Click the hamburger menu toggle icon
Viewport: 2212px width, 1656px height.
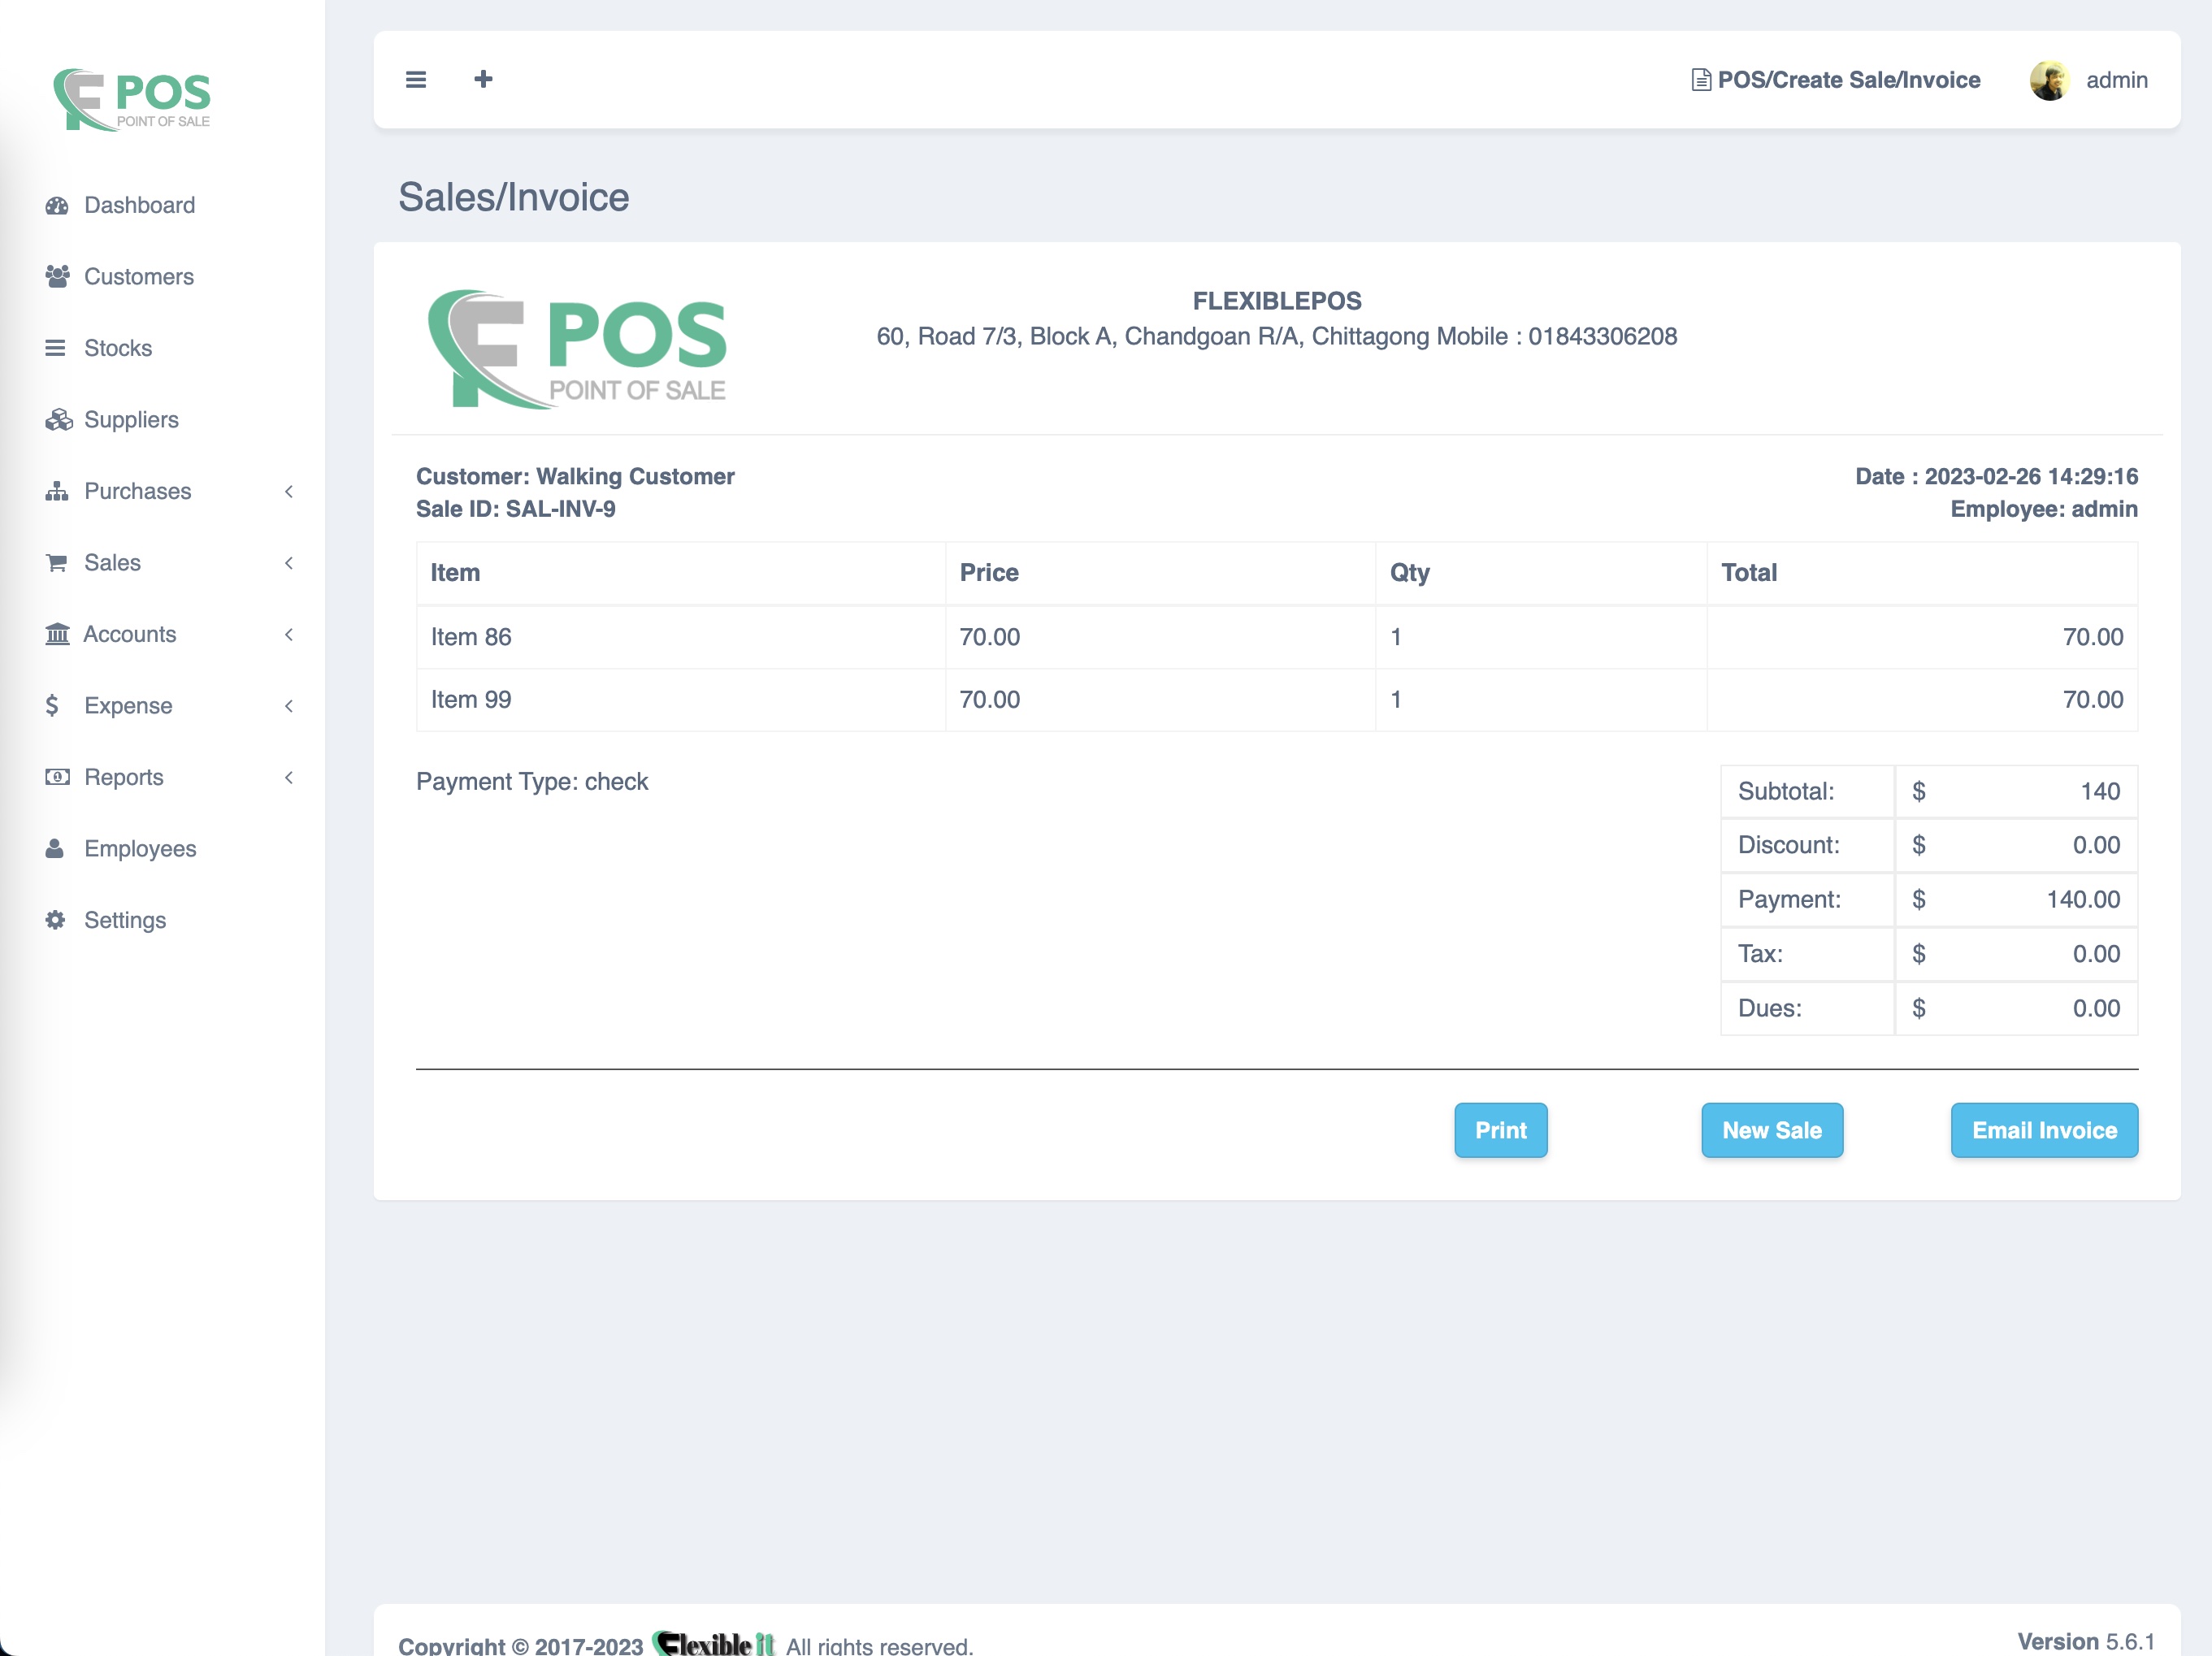416,80
